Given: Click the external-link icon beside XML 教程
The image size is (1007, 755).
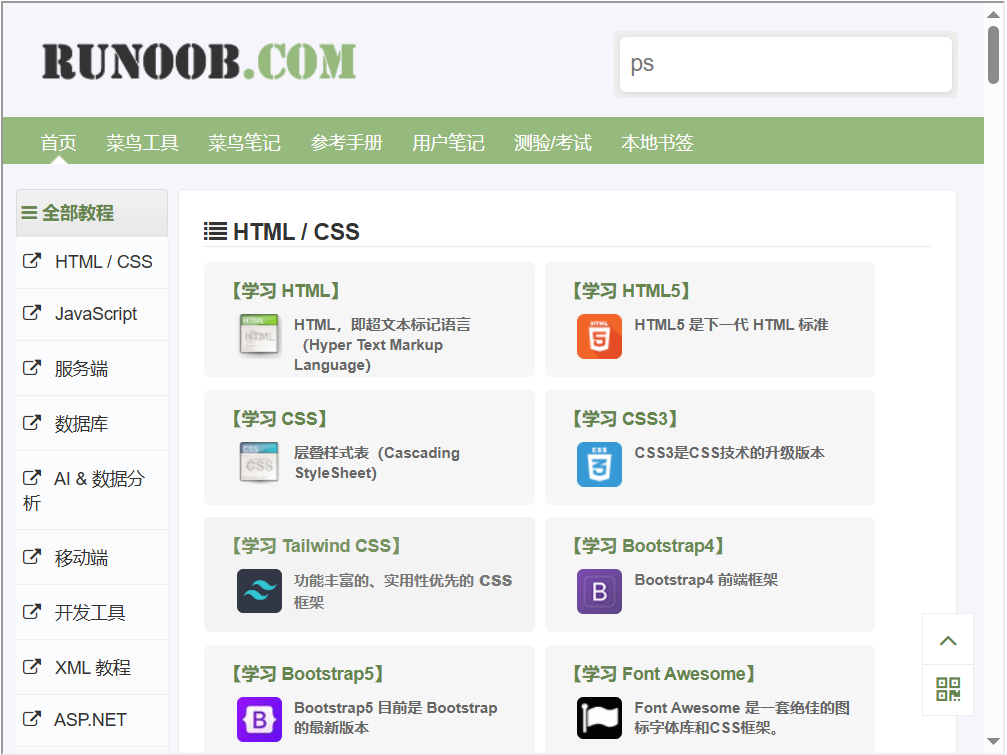Looking at the screenshot, I should 31,666.
